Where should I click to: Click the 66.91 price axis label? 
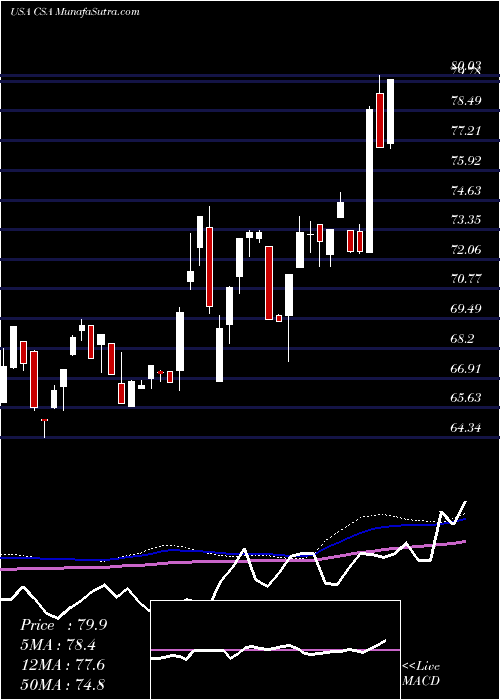click(467, 368)
